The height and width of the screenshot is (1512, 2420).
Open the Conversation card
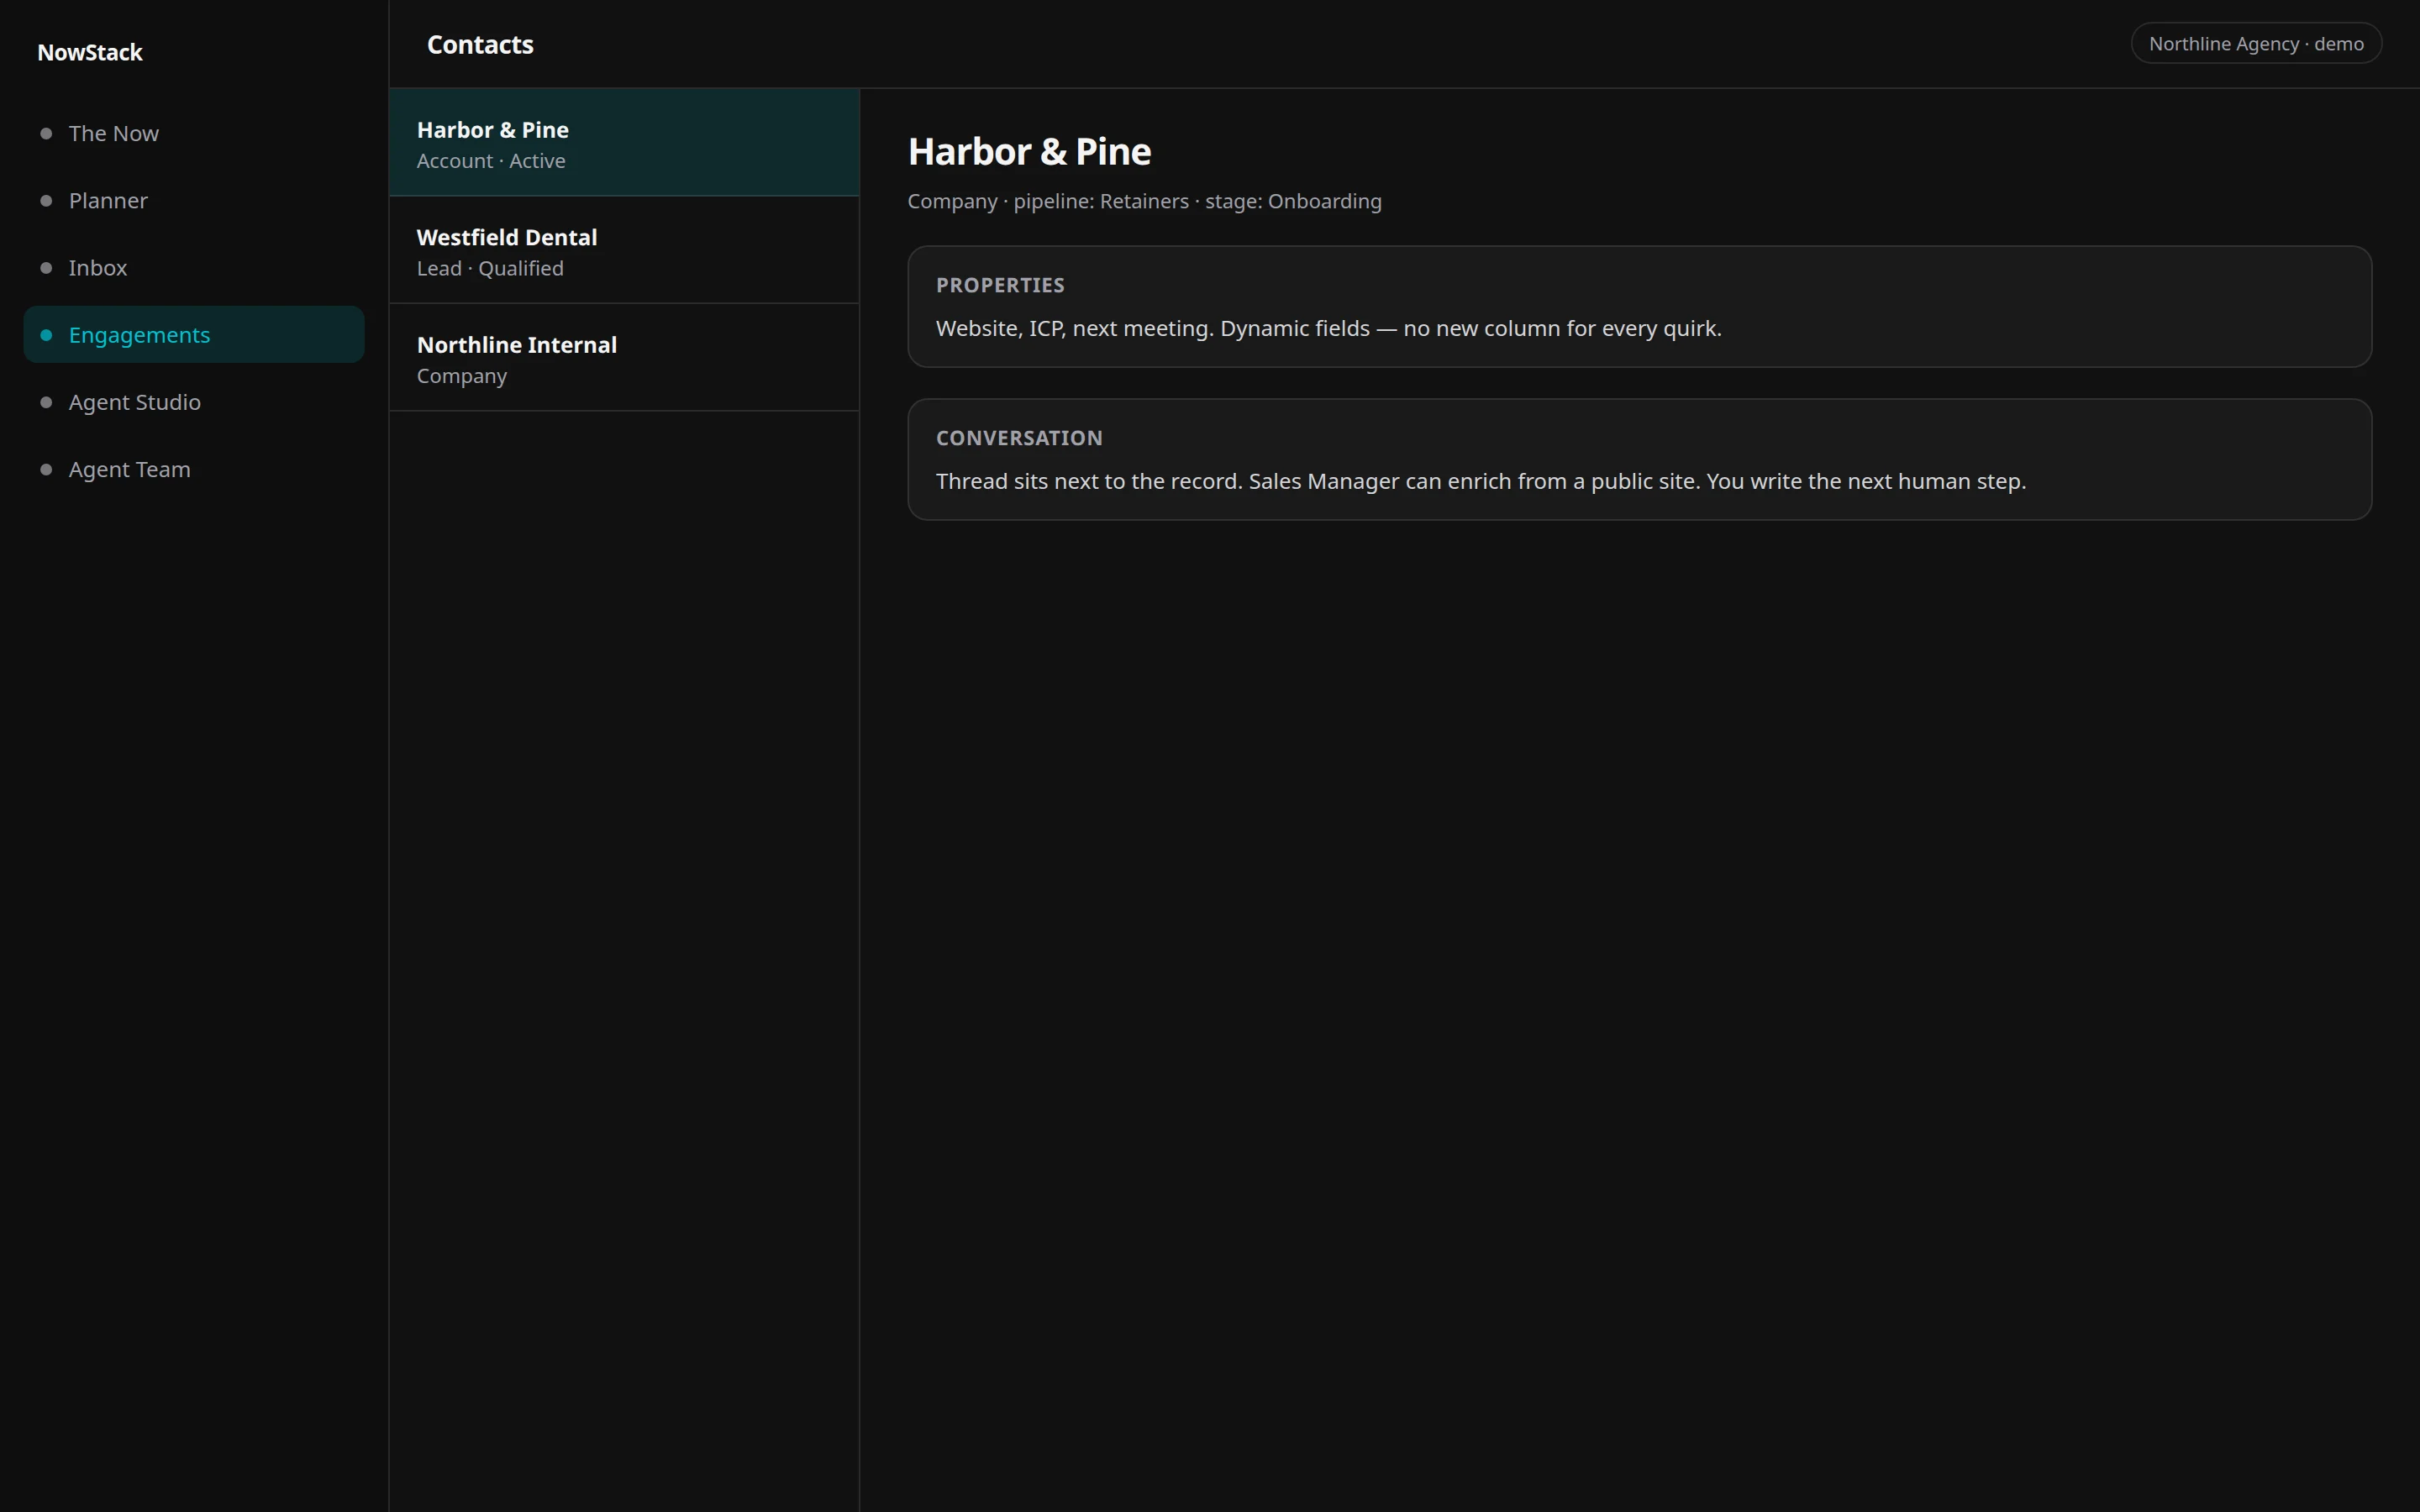coord(1639,459)
